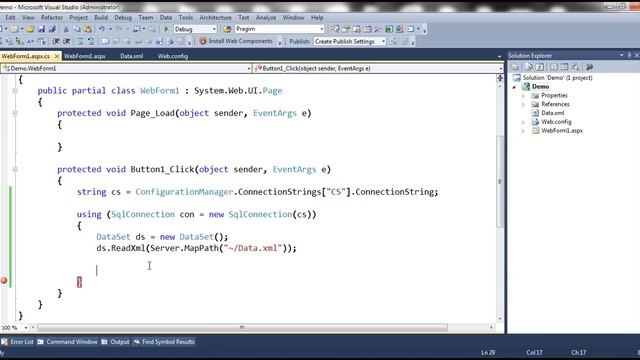Uncomment selected lines icon

point(91,41)
